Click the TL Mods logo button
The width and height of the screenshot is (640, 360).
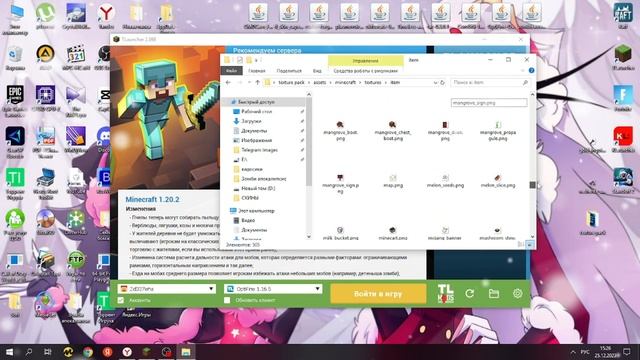[445, 293]
